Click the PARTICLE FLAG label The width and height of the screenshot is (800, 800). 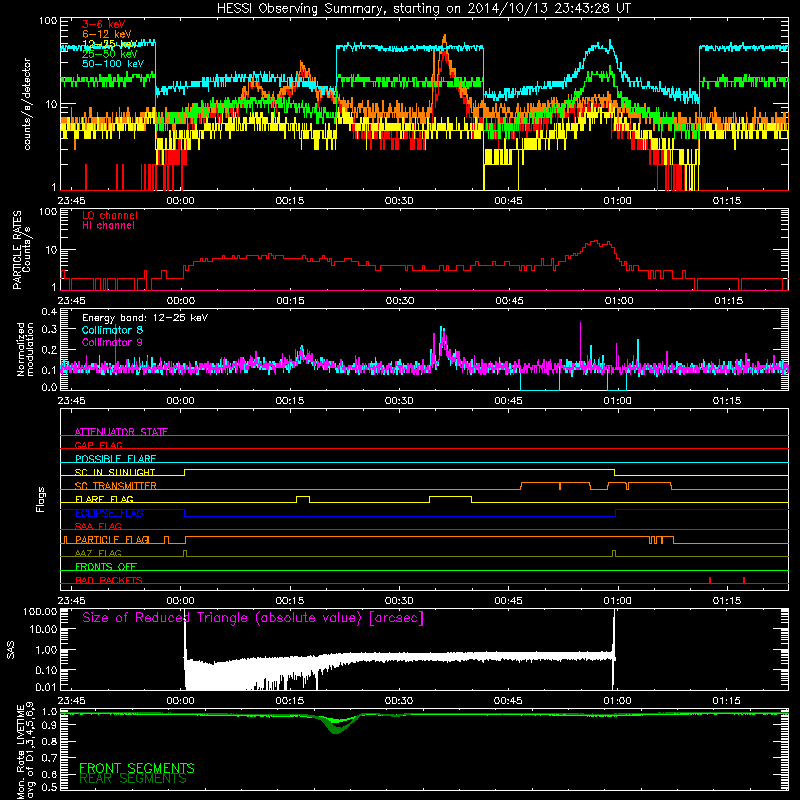point(112,540)
